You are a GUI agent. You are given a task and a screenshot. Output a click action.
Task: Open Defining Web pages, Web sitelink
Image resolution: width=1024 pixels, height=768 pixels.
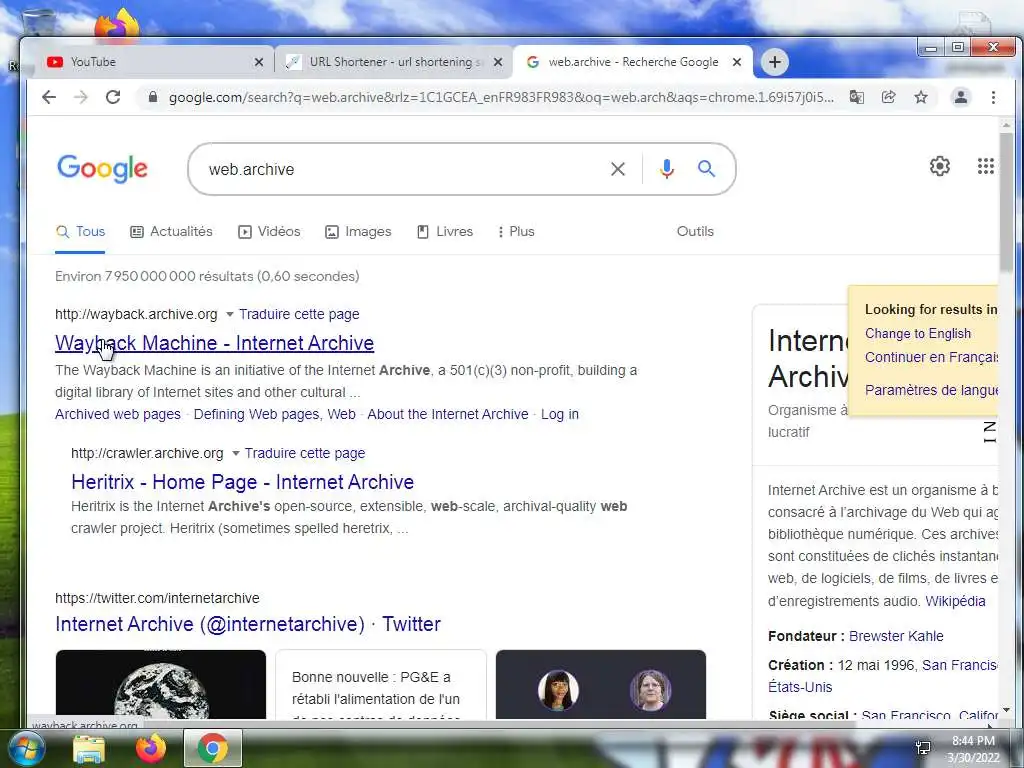point(274,415)
